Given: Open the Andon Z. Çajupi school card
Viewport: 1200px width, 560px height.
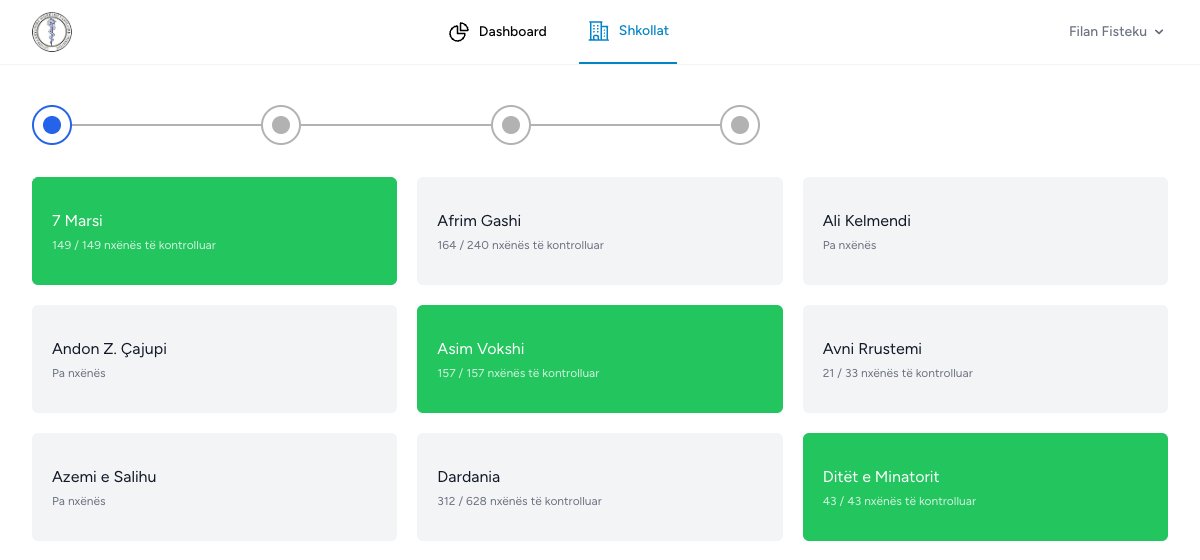Looking at the screenshot, I should click(214, 359).
